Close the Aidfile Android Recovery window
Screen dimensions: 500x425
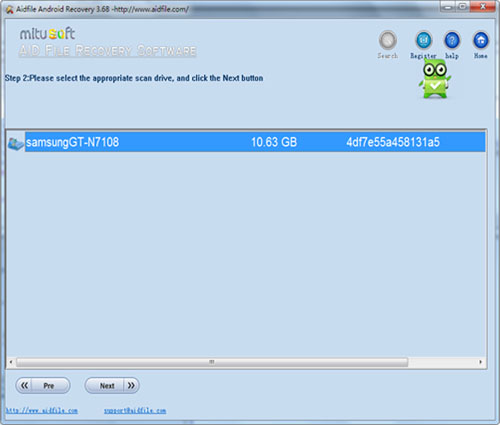click(x=483, y=6)
